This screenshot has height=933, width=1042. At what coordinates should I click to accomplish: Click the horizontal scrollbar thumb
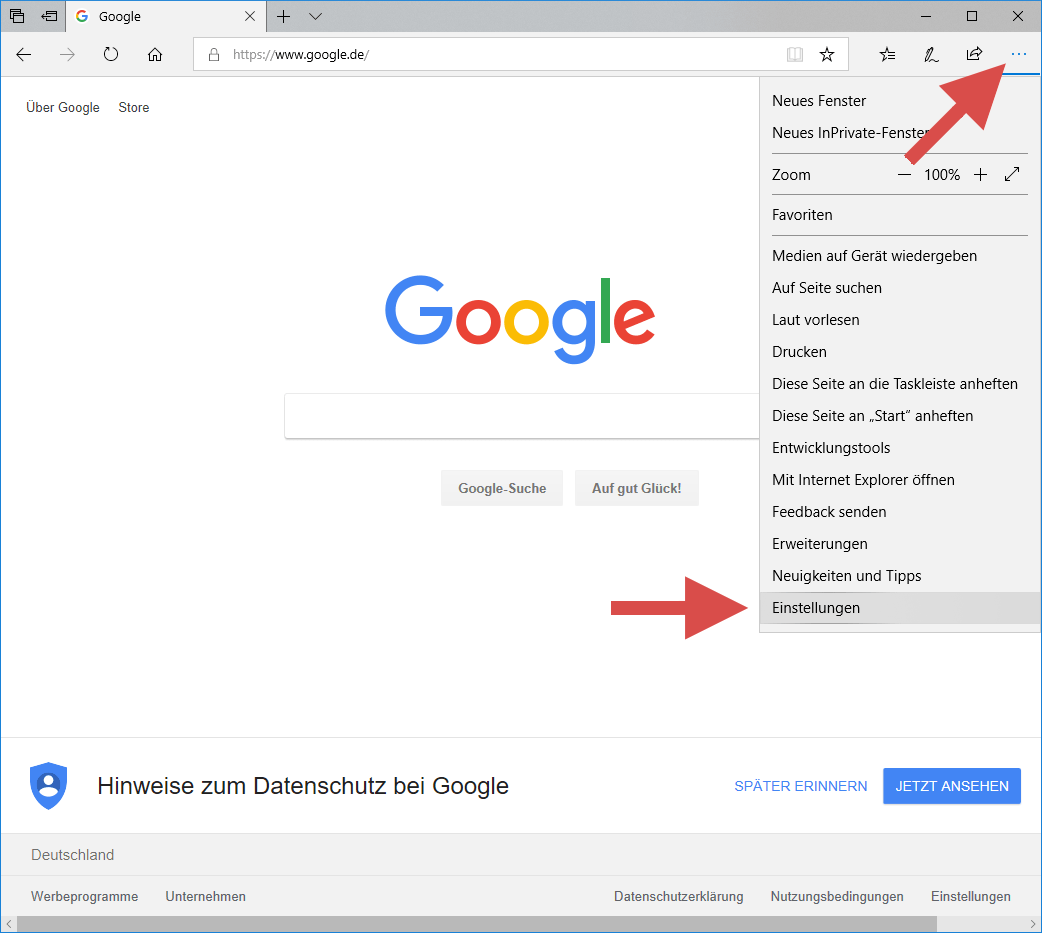(x=476, y=924)
